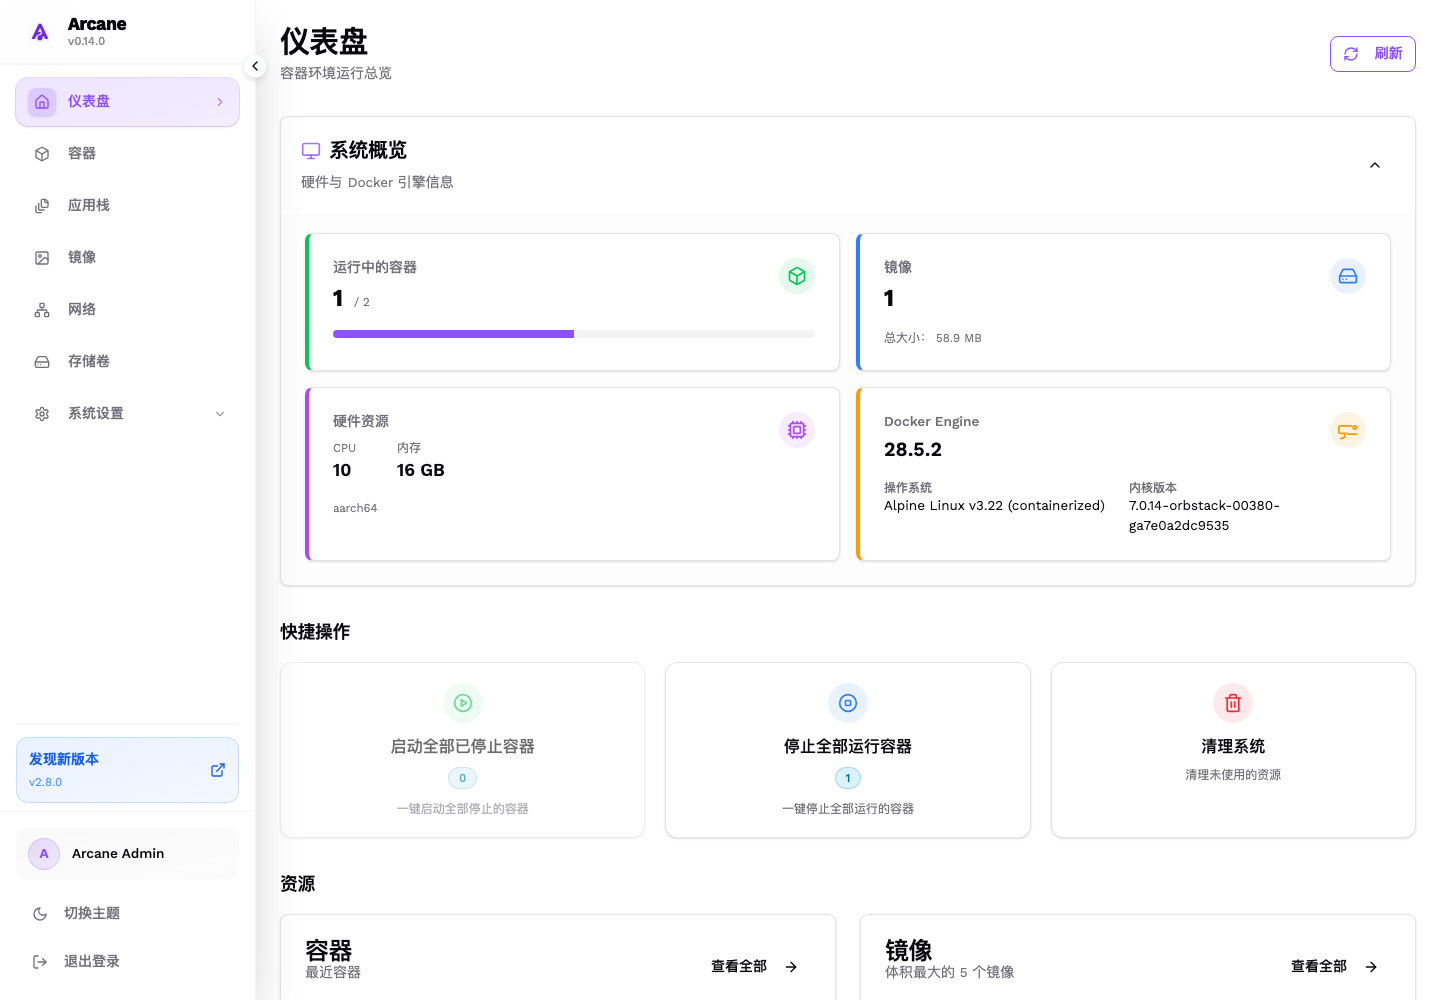The height and width of the screenshot is (1000, 1440).
Task: Click the picture icon beside 镜像
Action: pos(42,258)
